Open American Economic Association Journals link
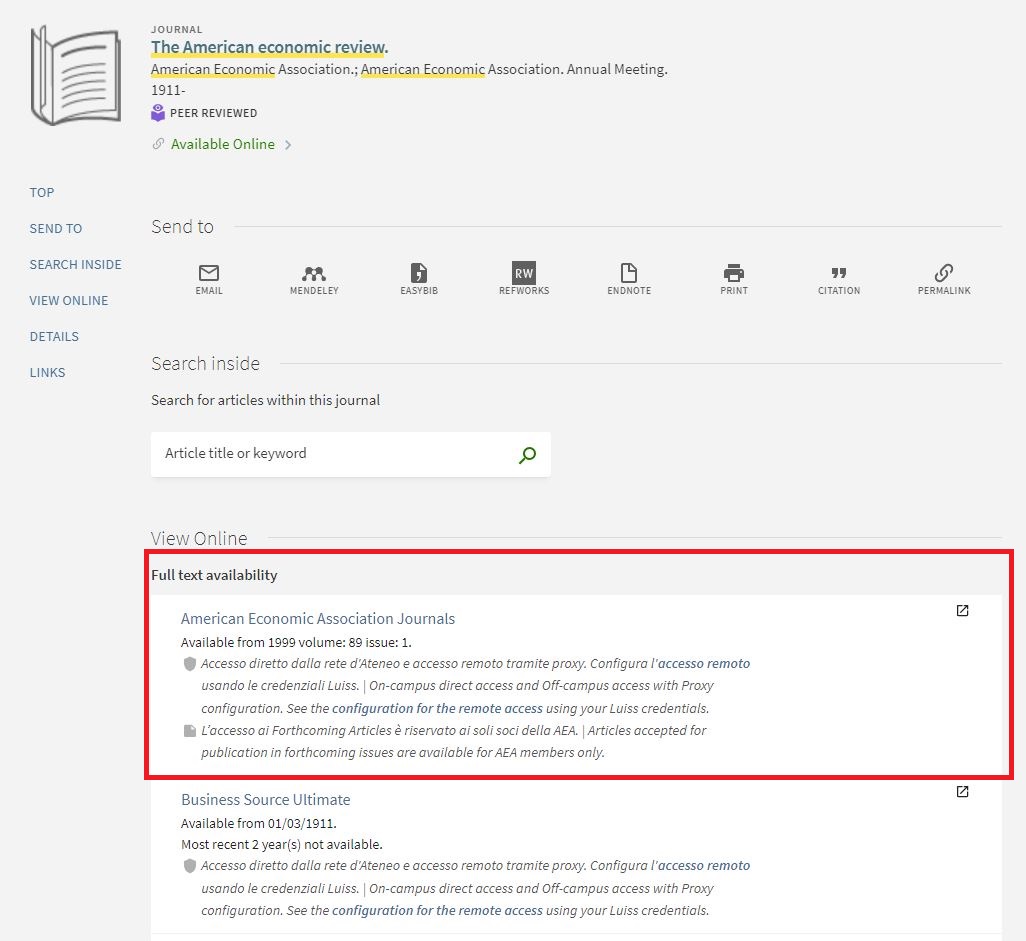1026x941 pixels. 317,618
